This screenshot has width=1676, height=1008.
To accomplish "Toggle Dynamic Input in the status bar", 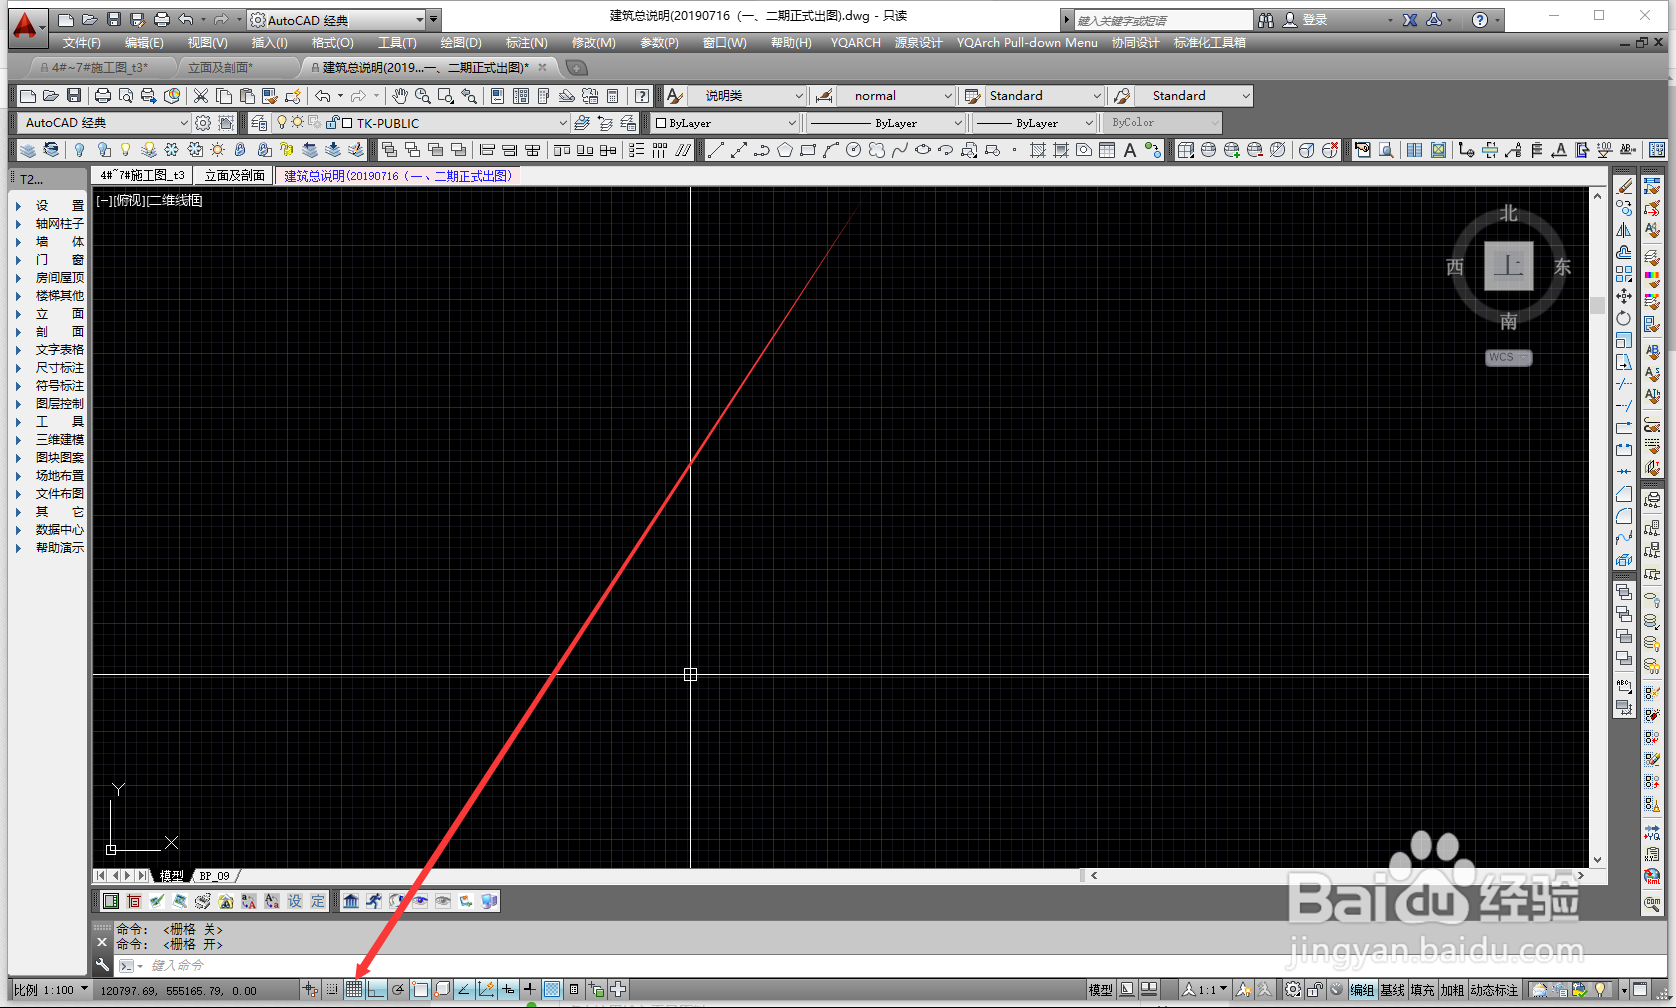I will (x=508, y=990).
